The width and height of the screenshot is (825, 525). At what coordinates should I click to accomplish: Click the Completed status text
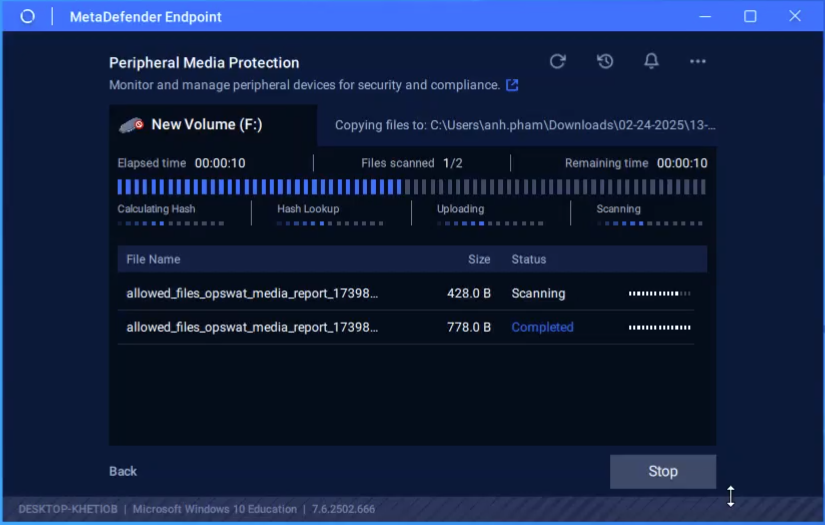point(542,327)
